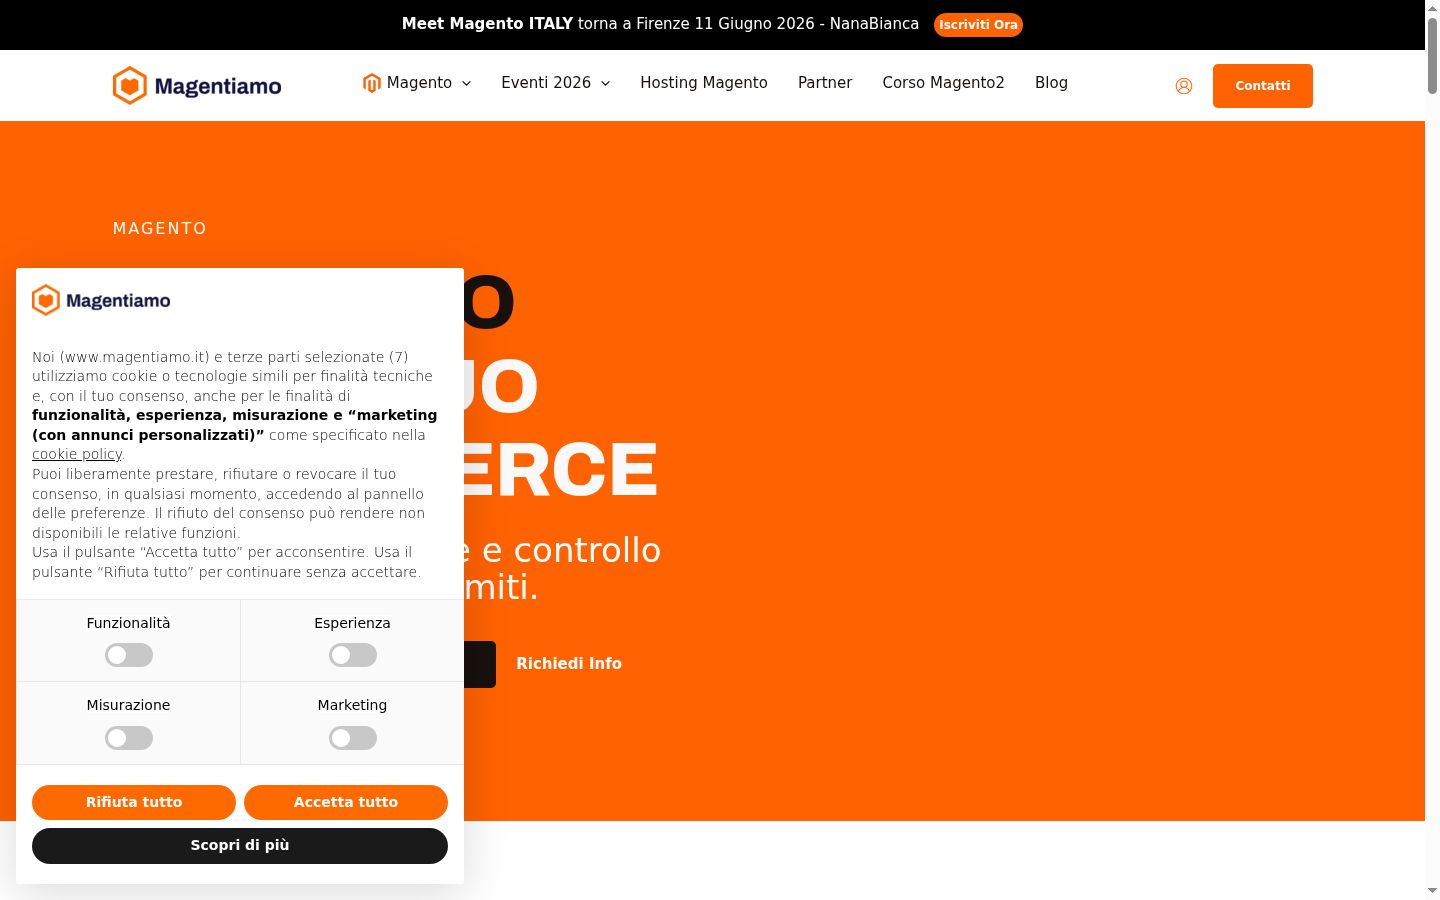
Task: Open the cookie policy link
Action: 77,454
